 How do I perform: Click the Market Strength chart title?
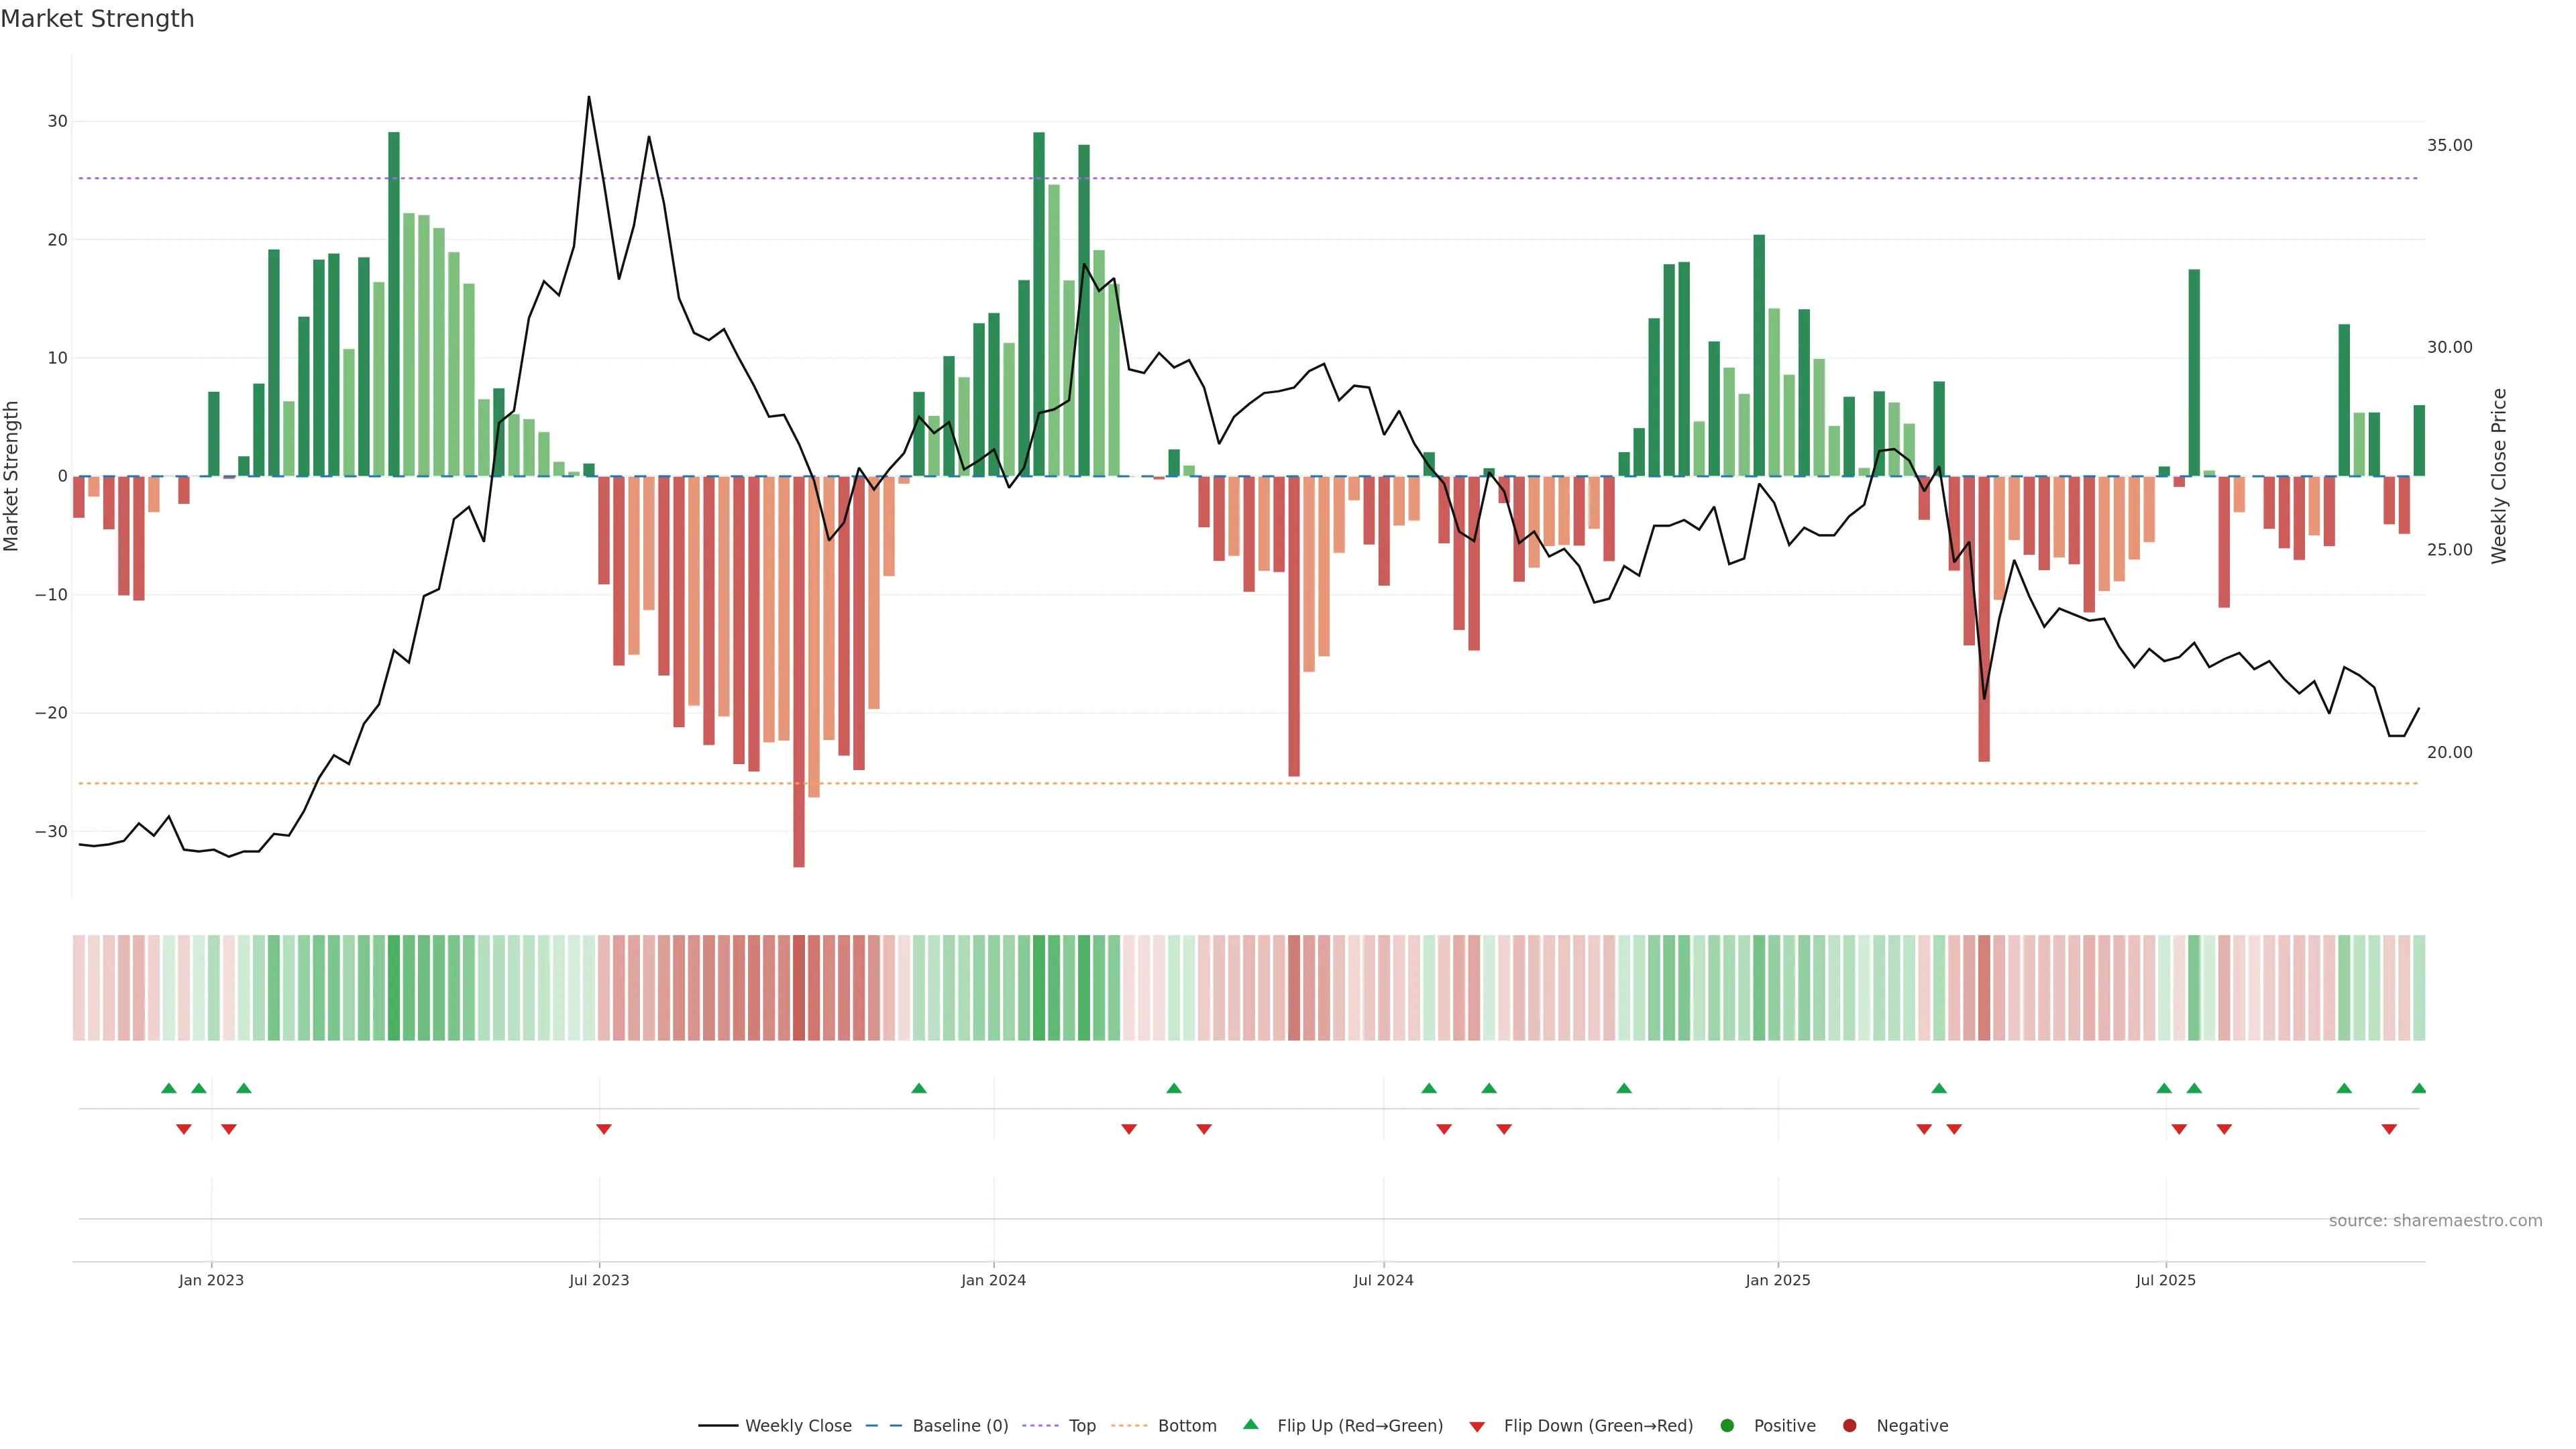coord(97,19)
